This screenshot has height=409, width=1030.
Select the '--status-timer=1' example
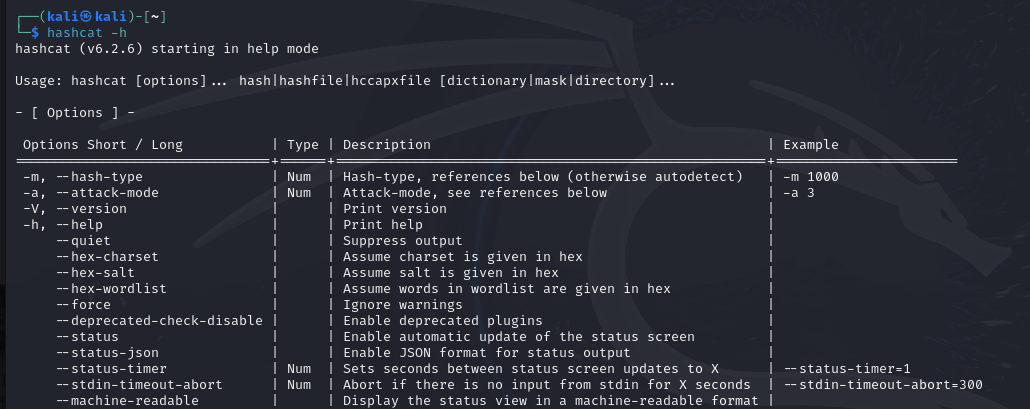click(847, 369)
